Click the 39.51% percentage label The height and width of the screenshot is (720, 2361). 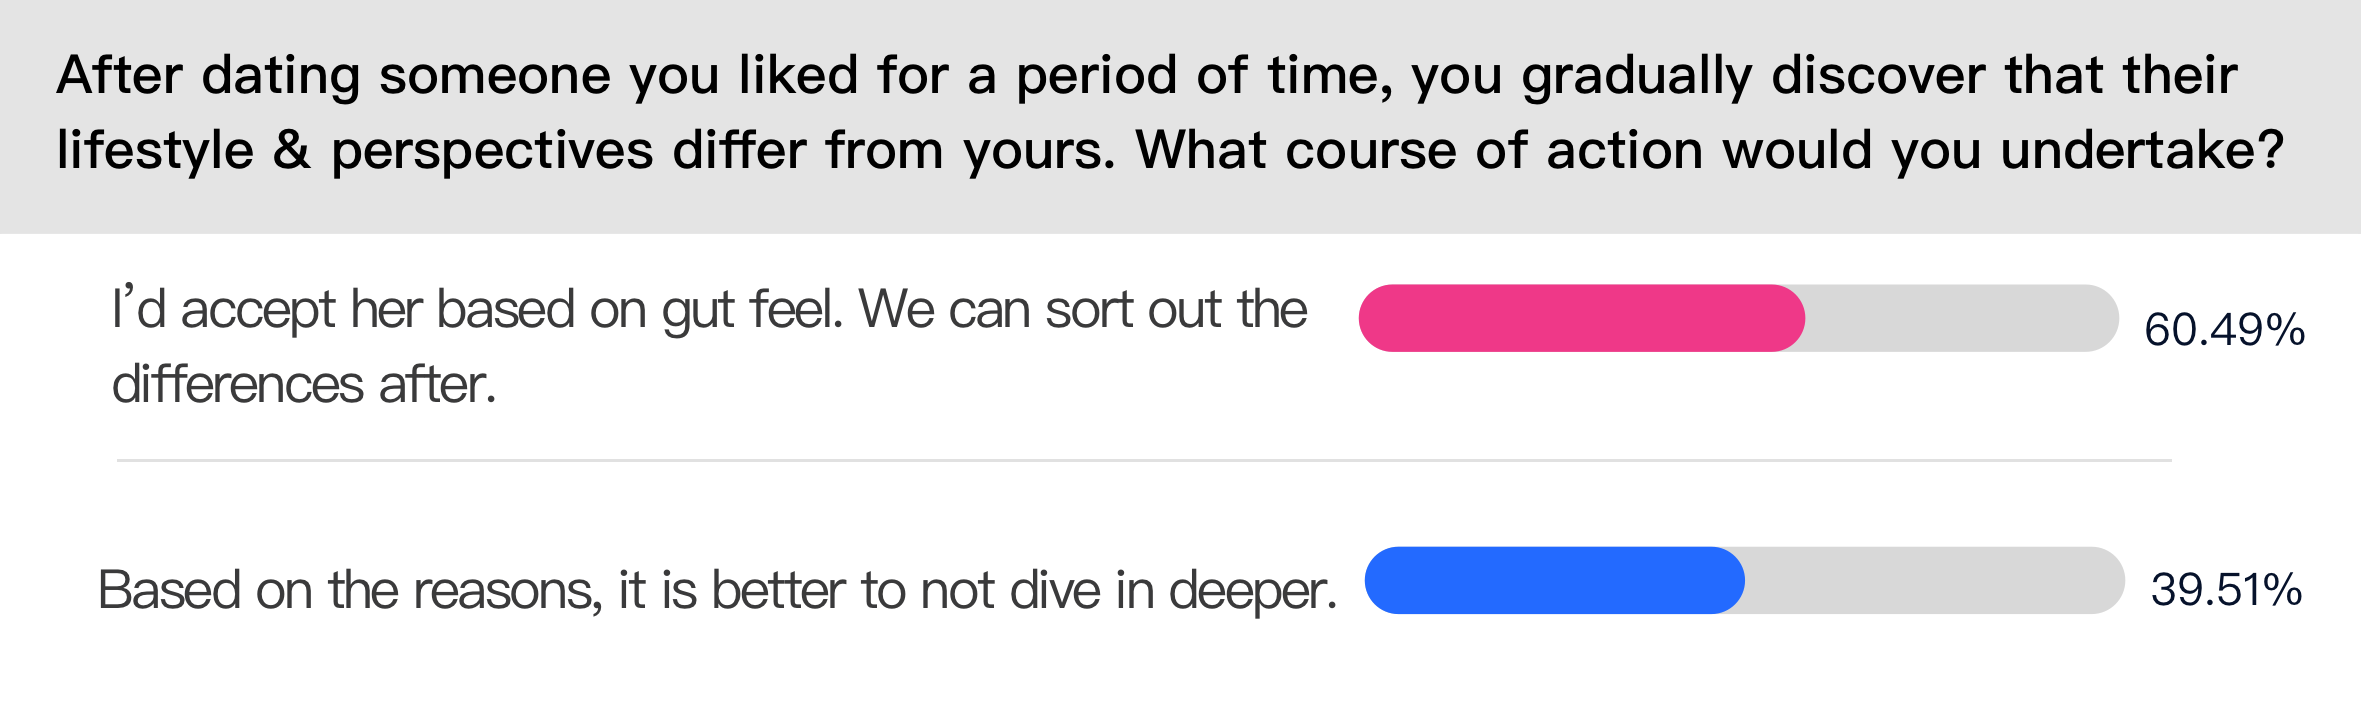2227,590
